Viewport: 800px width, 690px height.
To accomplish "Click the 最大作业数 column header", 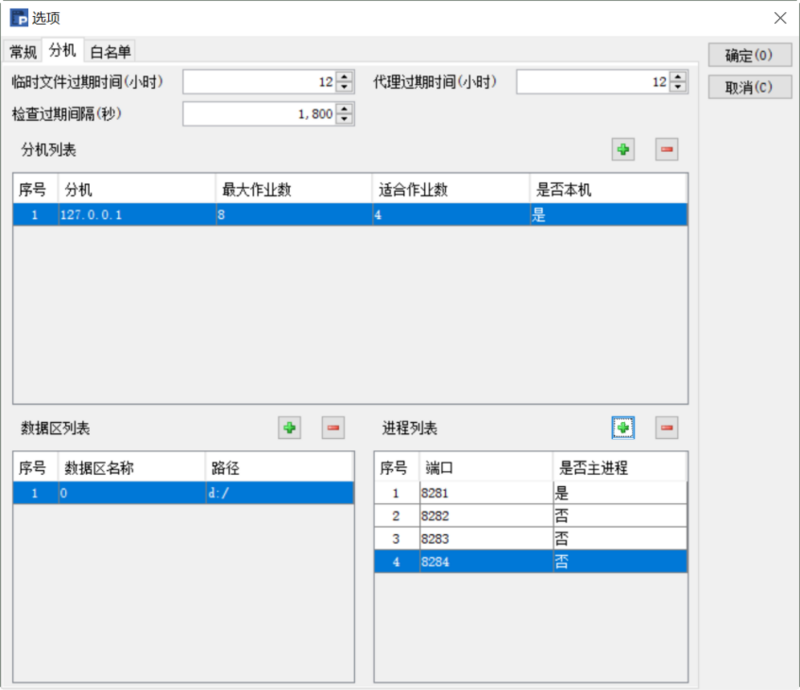I will (294, 189).
